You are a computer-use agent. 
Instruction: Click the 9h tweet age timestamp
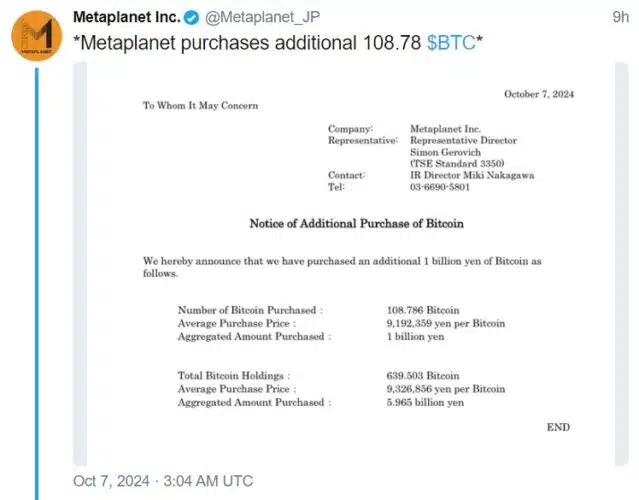[621, 17]
